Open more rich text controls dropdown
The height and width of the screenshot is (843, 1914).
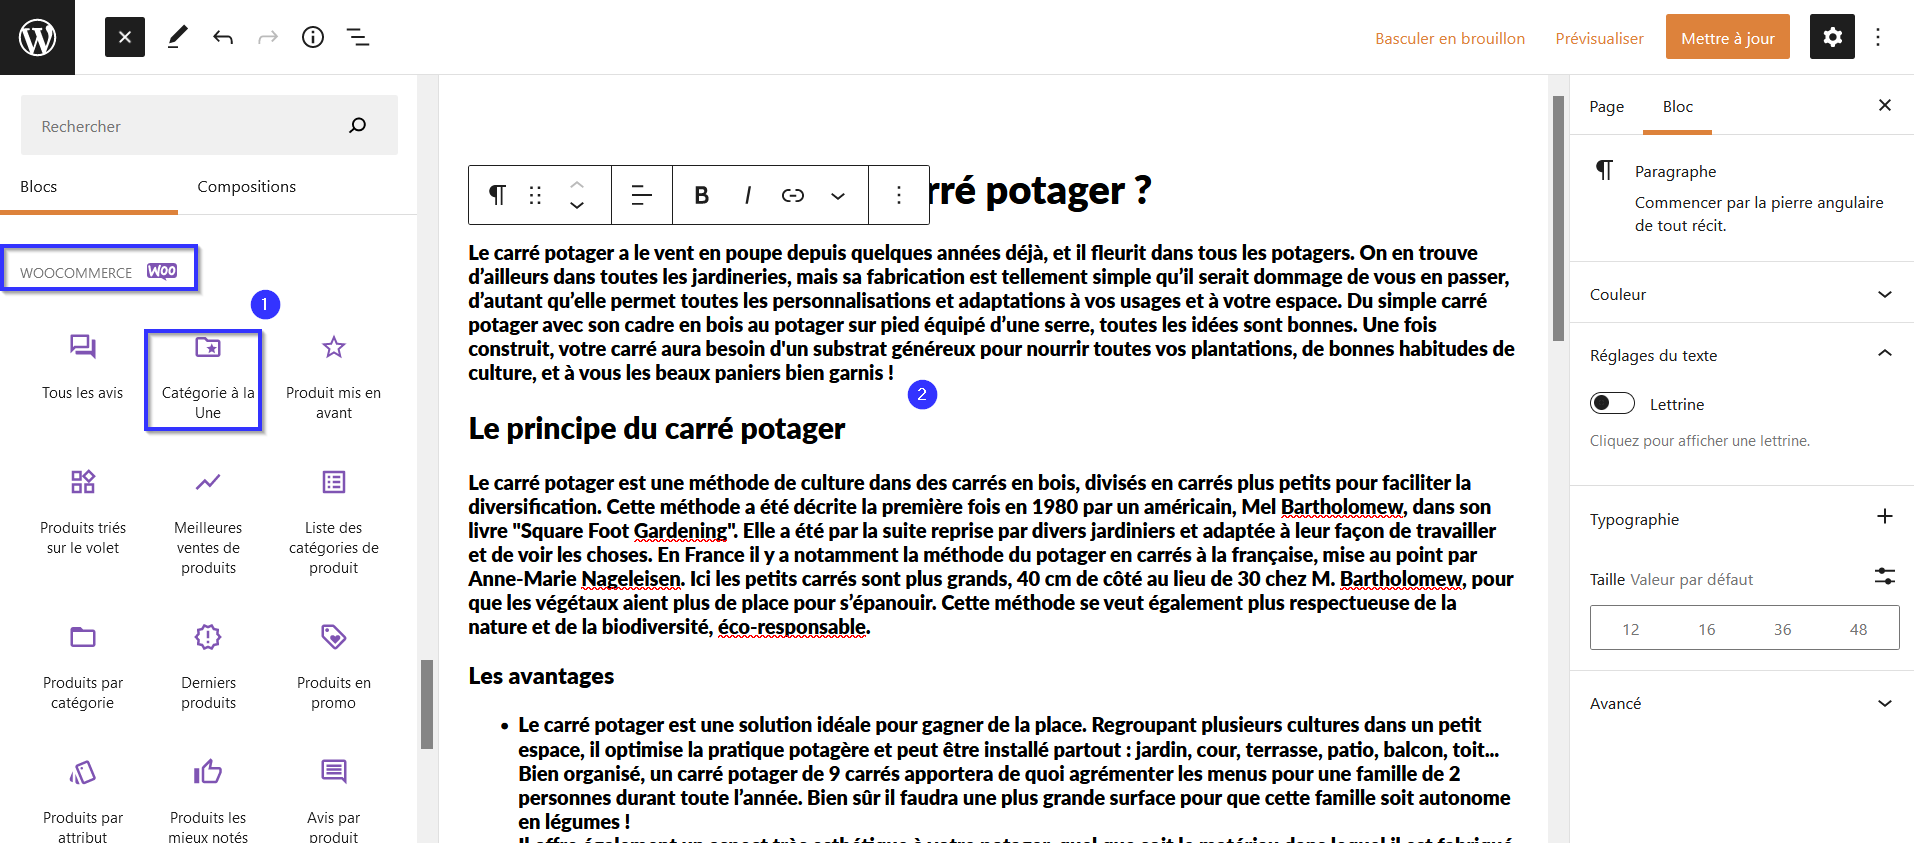(x=838, y=195)
